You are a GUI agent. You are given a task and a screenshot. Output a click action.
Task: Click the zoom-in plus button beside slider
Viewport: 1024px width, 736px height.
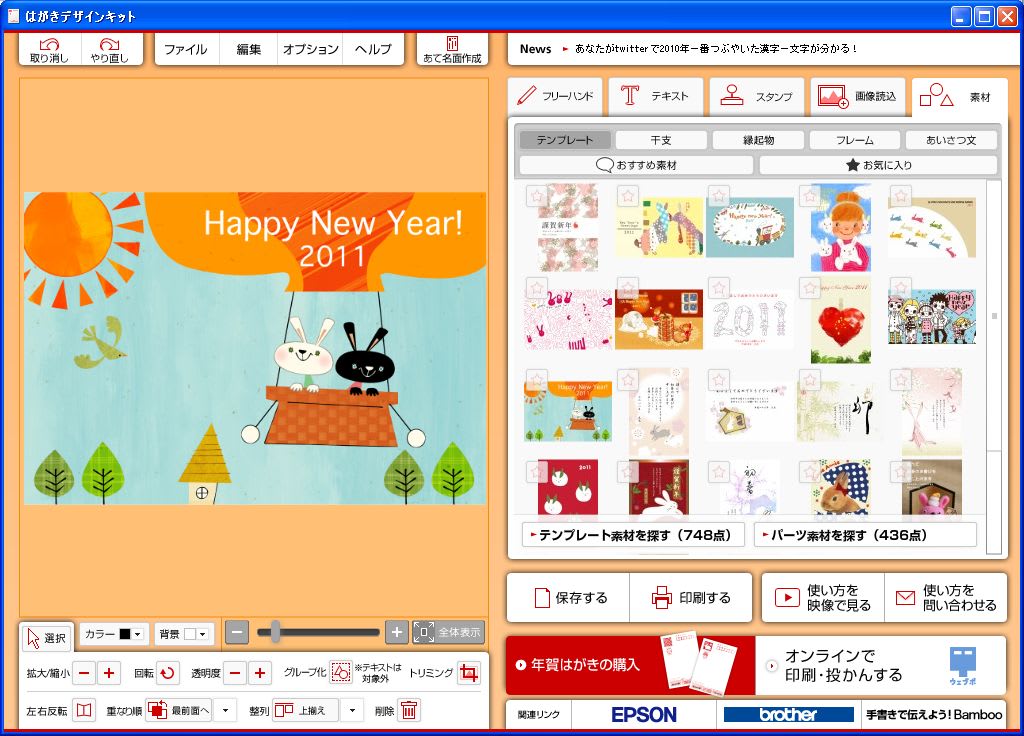tap(397, 632)
